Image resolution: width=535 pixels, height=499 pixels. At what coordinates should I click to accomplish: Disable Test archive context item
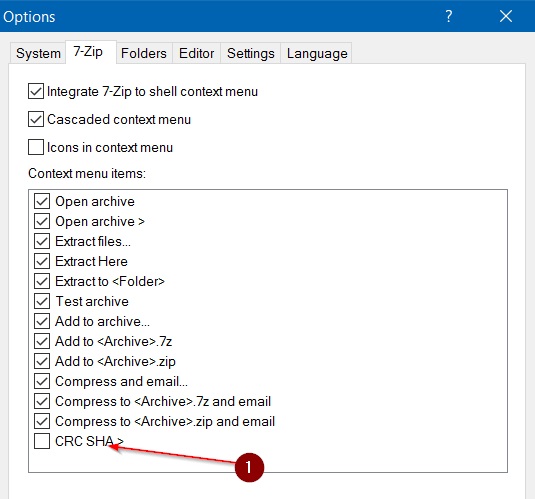click(x=42, y=301)
